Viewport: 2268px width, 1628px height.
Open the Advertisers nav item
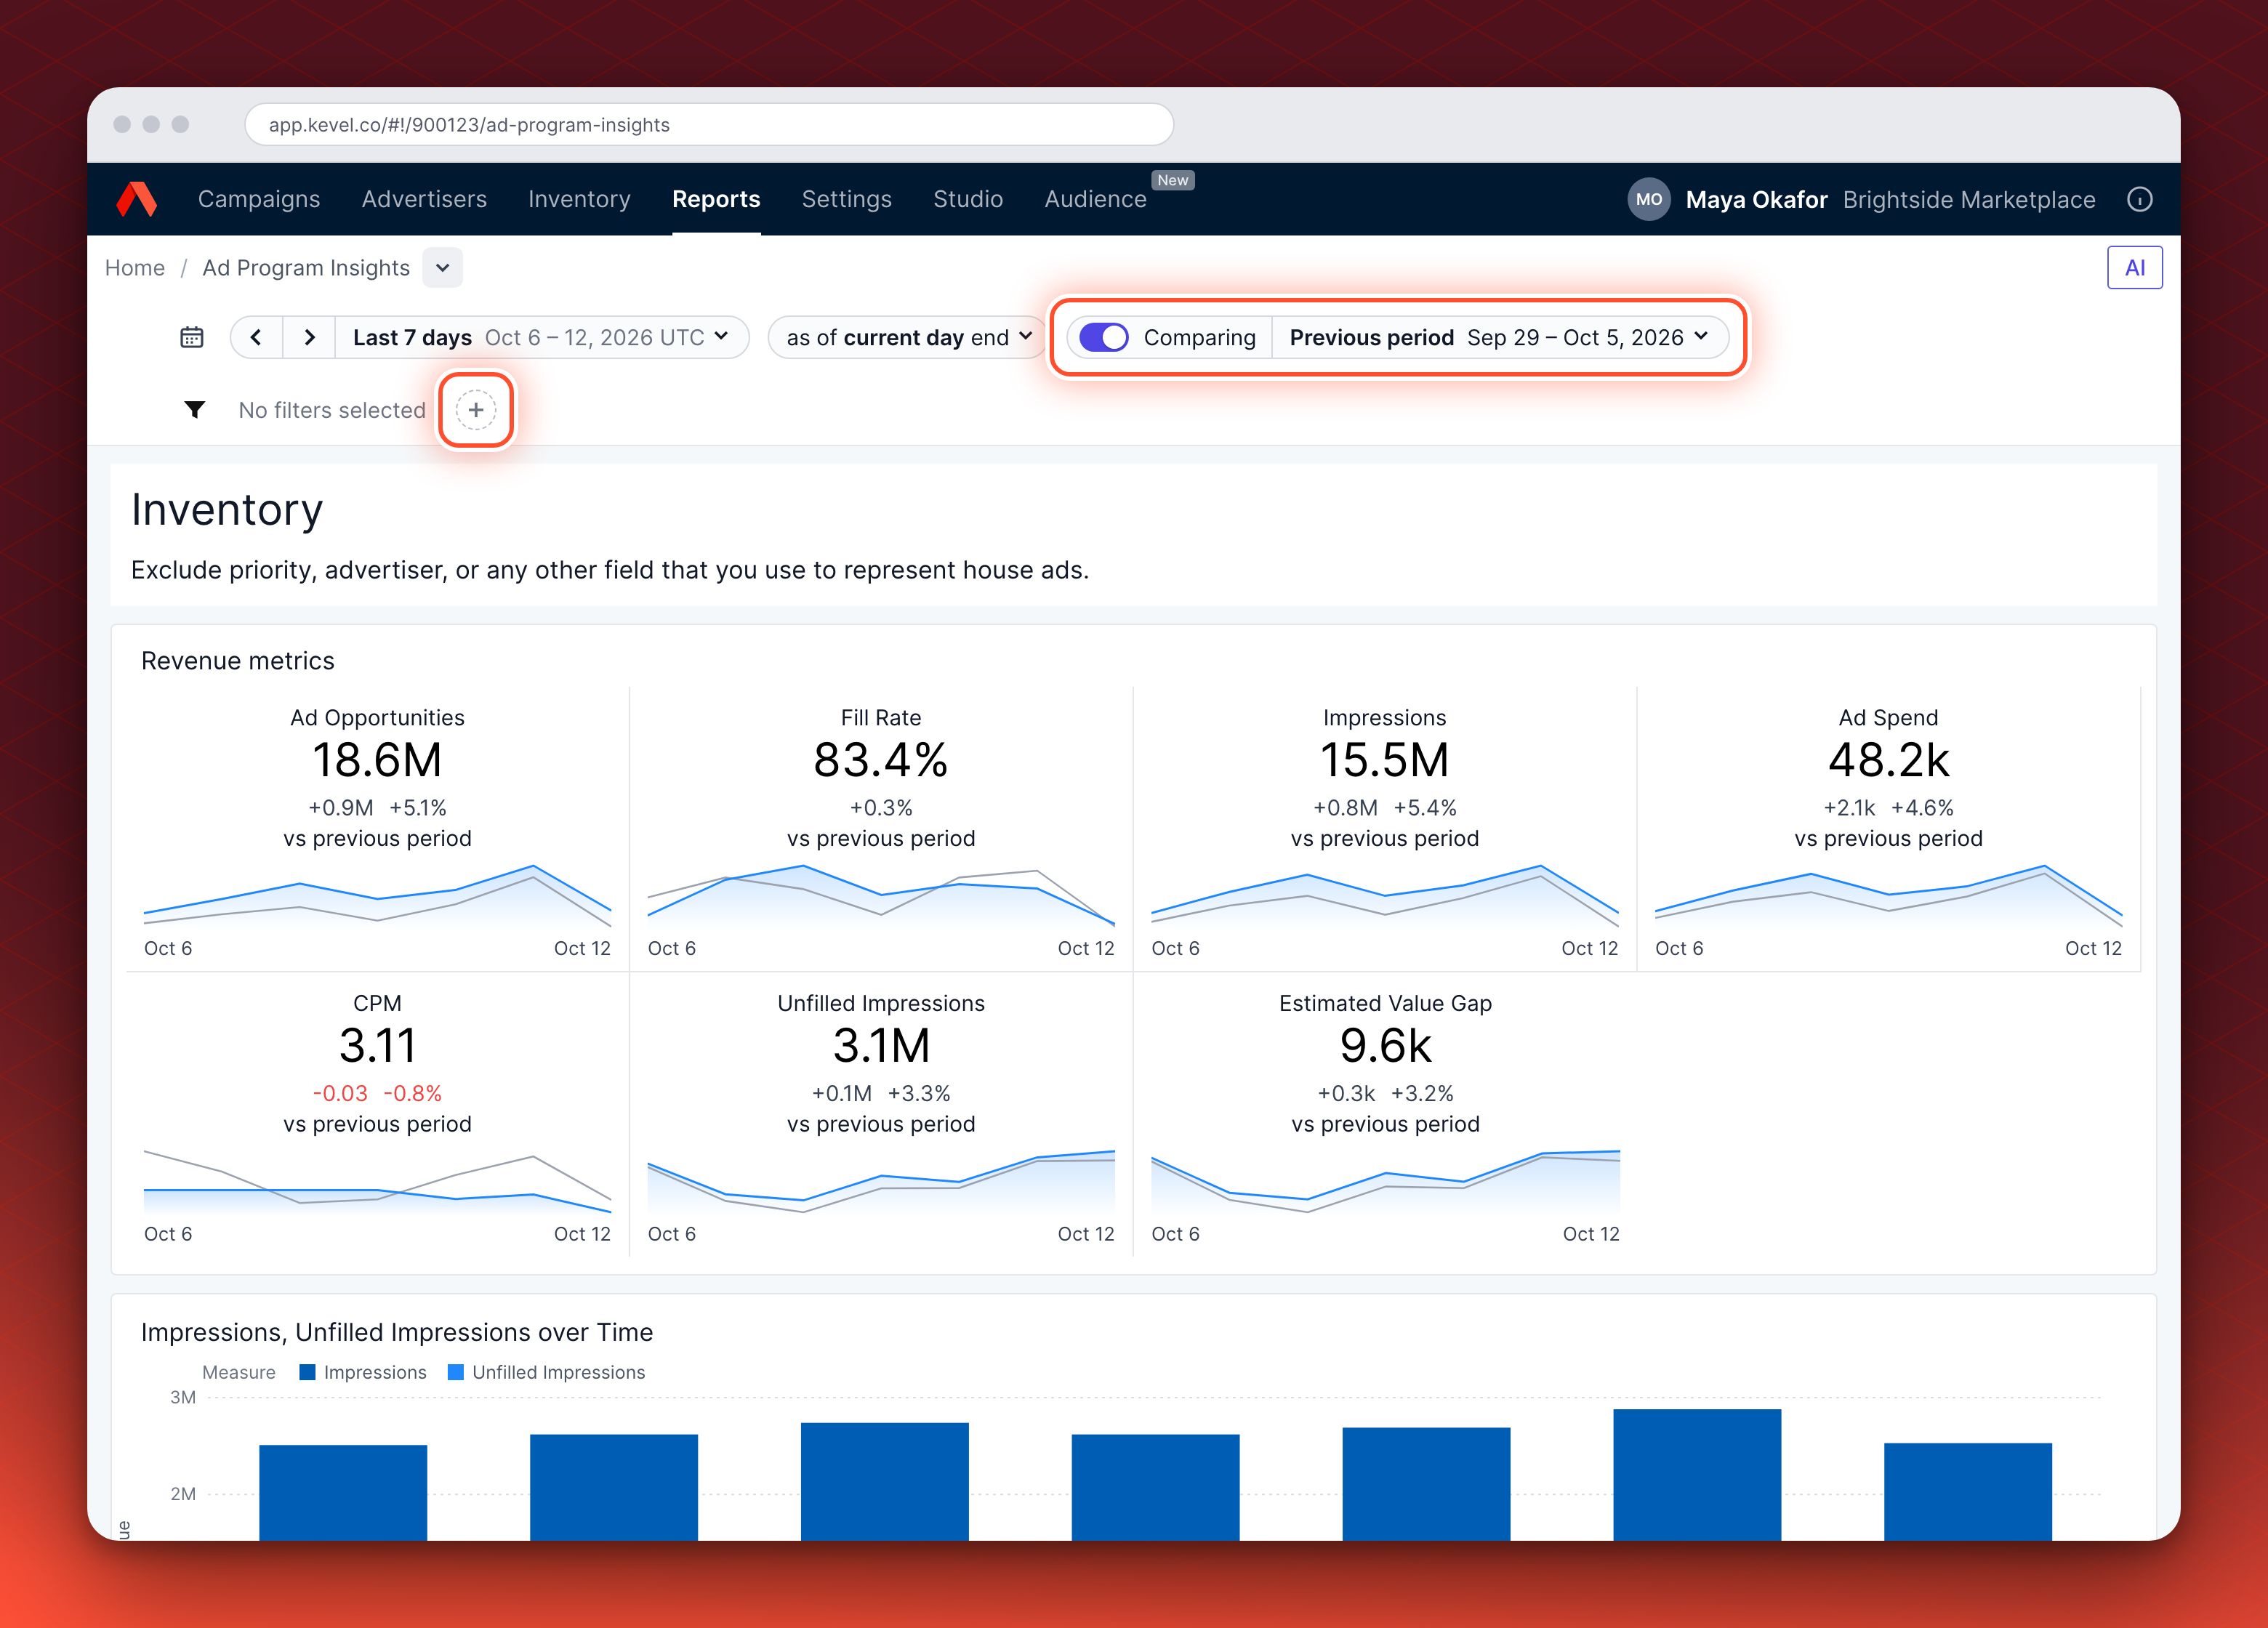pyautogui.click(x=424, y=199)
